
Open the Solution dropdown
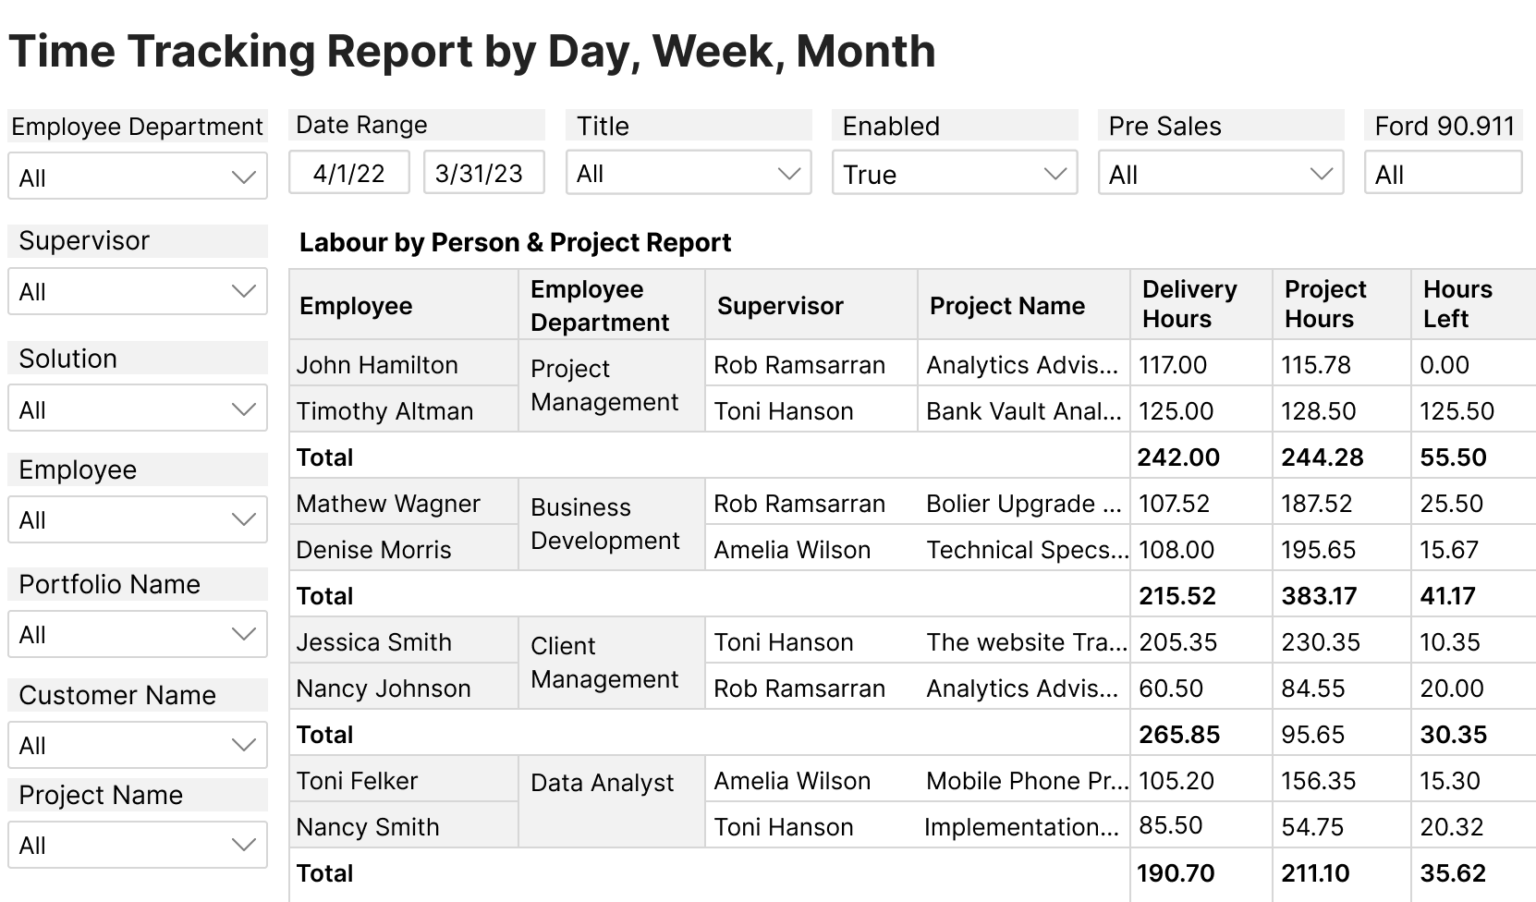click(137, 408)
